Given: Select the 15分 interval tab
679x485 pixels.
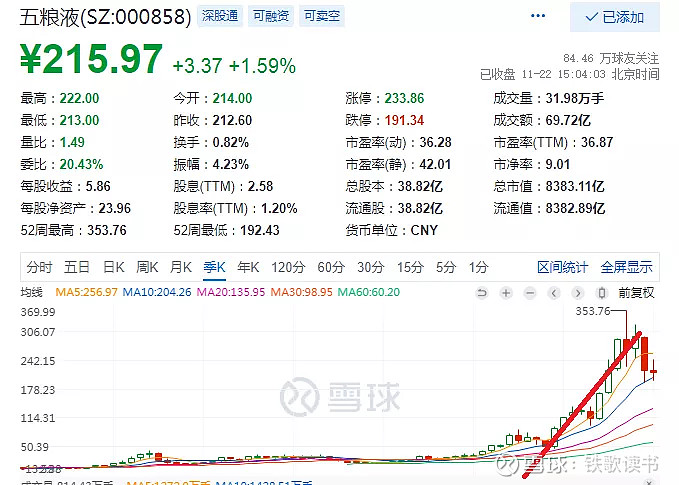Looking at the screenshot, I should click(410, 267).
